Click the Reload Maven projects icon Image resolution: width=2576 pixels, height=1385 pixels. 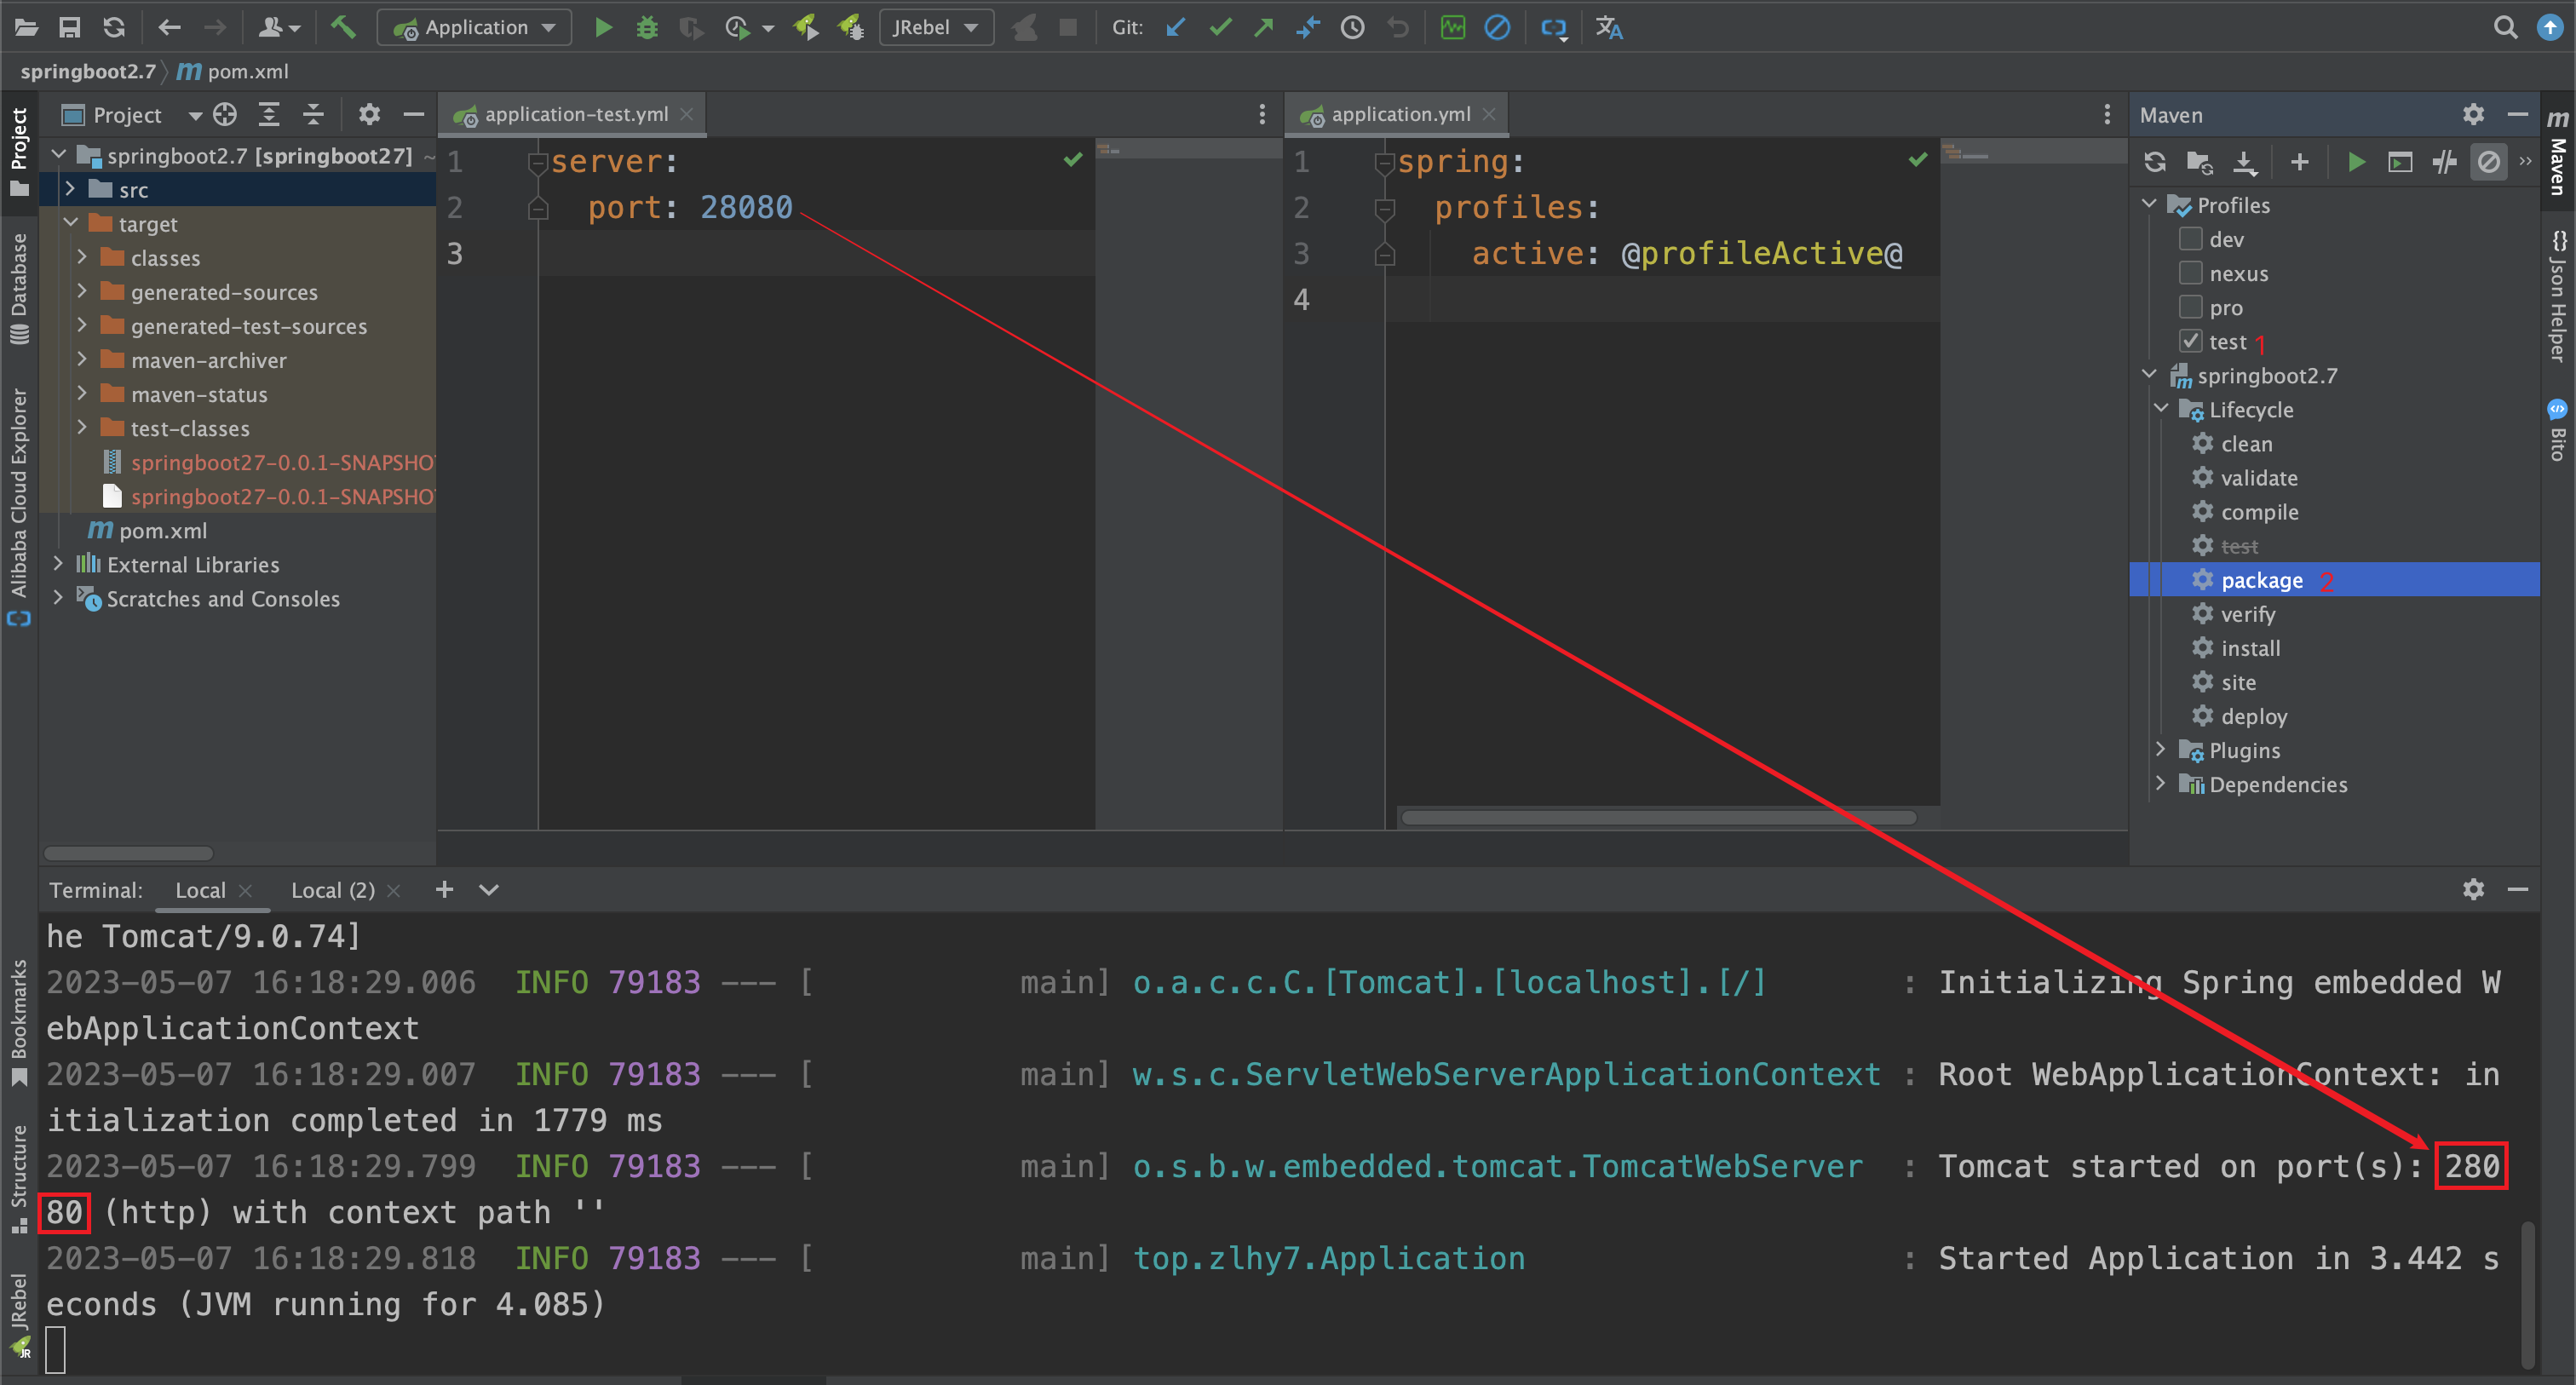(2155, 162)
